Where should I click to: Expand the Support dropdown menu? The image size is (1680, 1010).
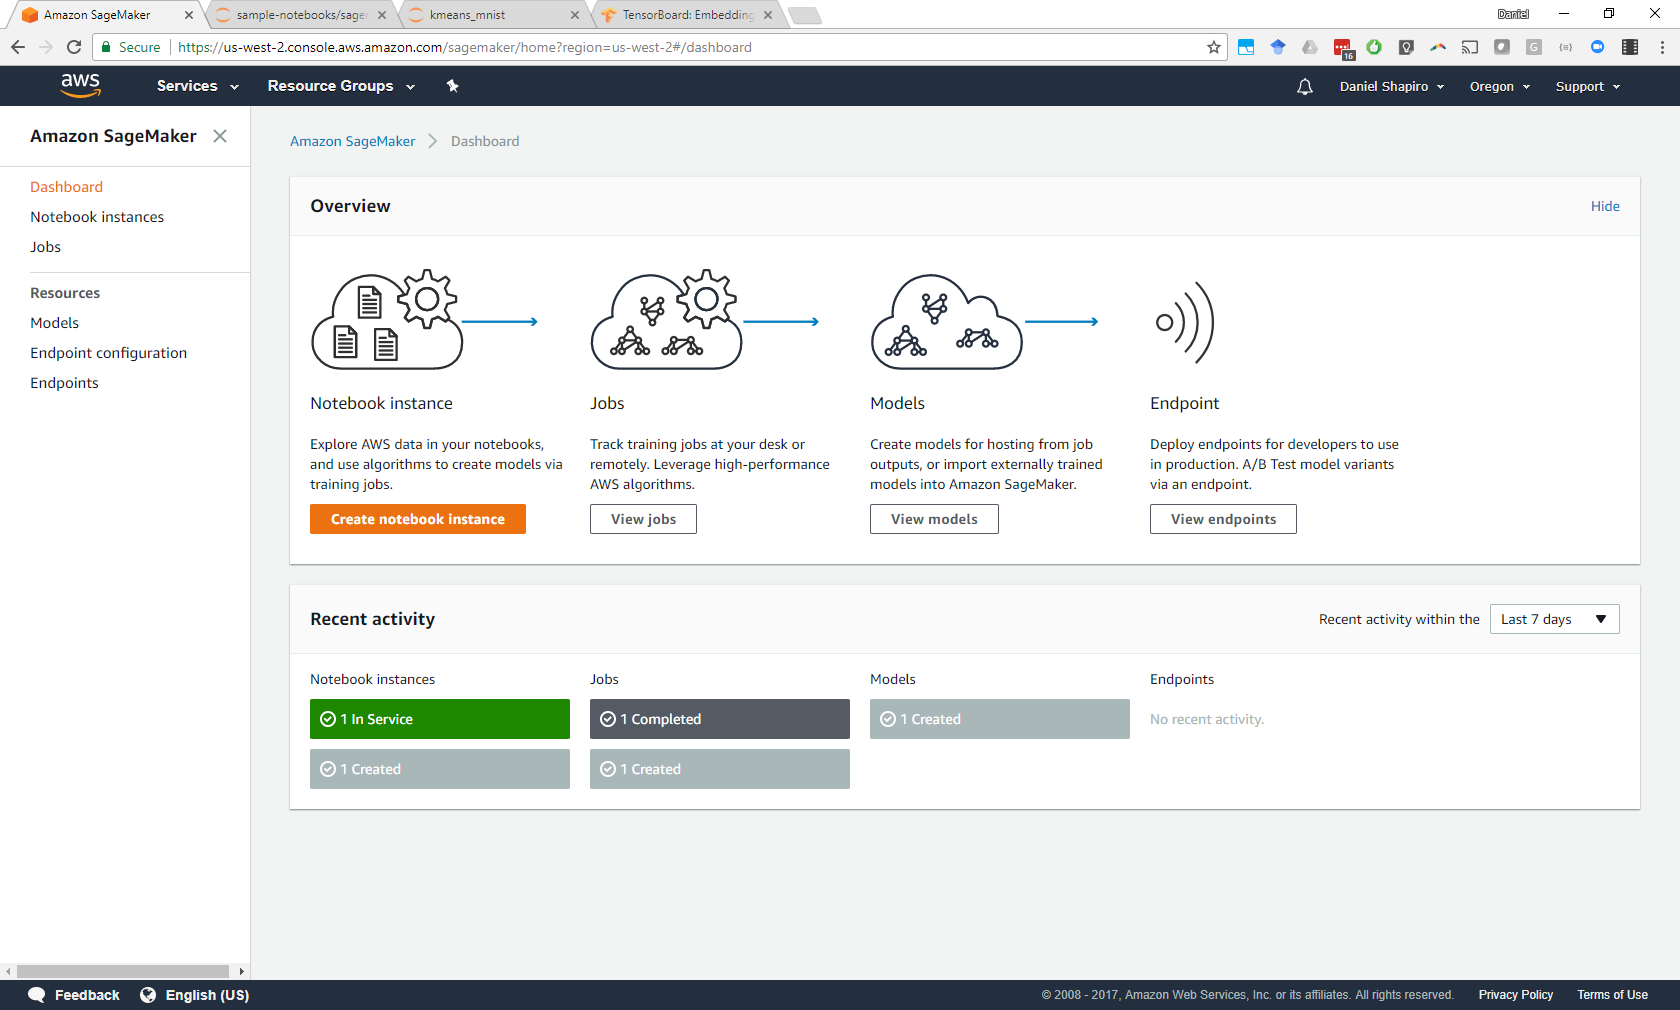click(1588, 87)
